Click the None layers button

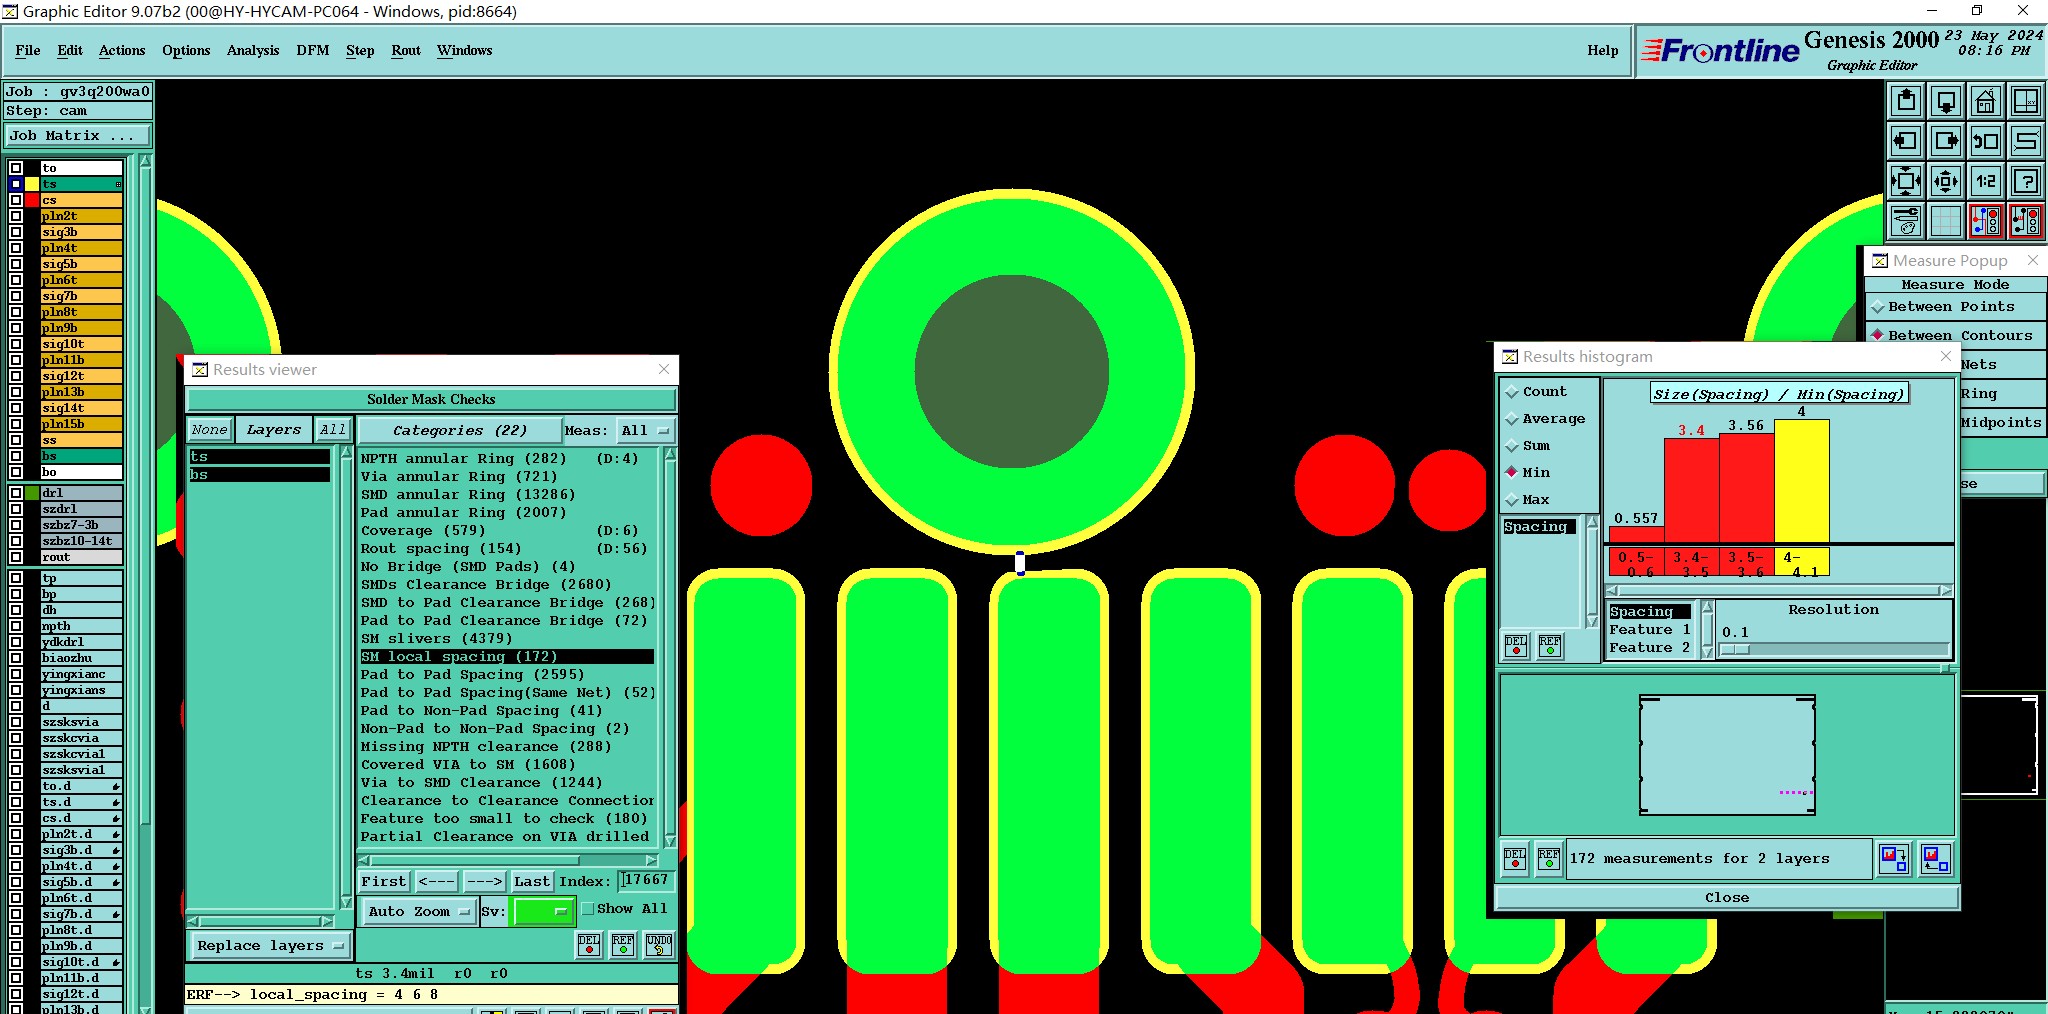(210, 430)
